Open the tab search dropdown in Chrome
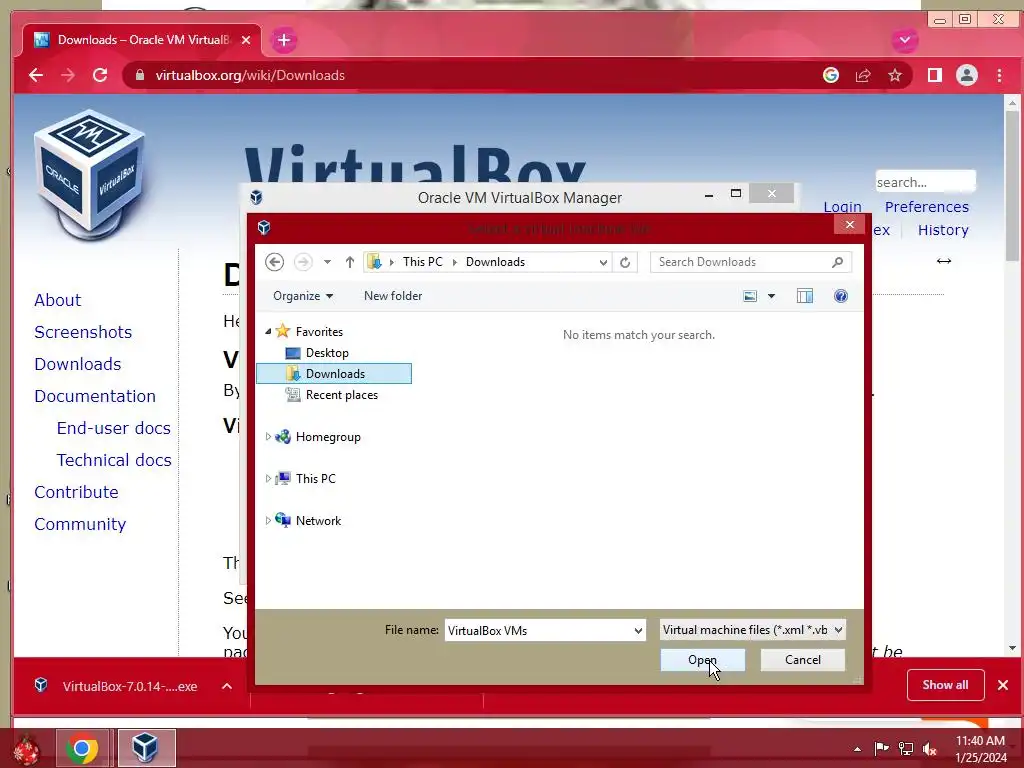This screenshot has width=1024, height=768. [904, 40]
